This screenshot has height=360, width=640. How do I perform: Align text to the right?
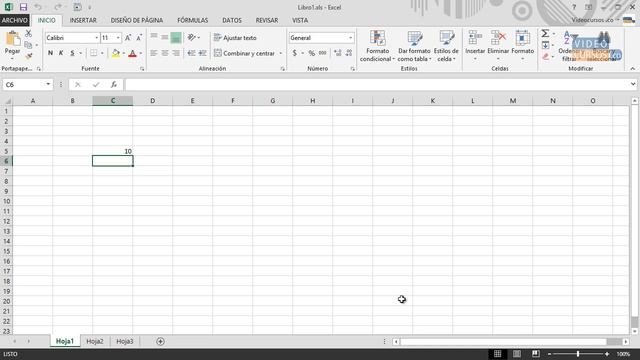click(176, 53)
